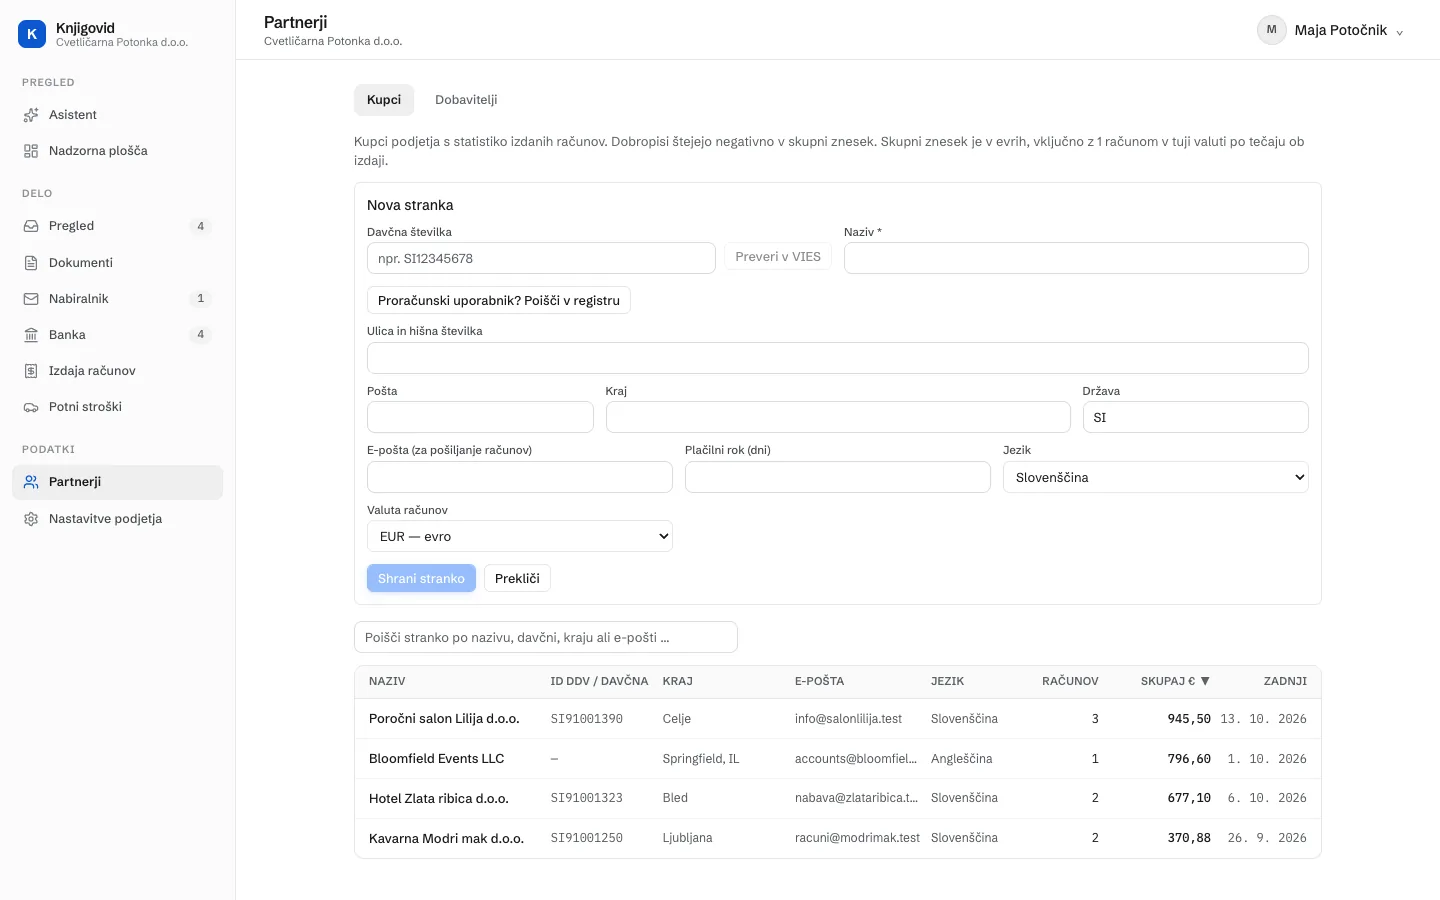The height and width of the screenshot is (900, 1440).
Task: Open Asistent via its sparkle icon
Action: pyautogui.click(x=31, y=115)
